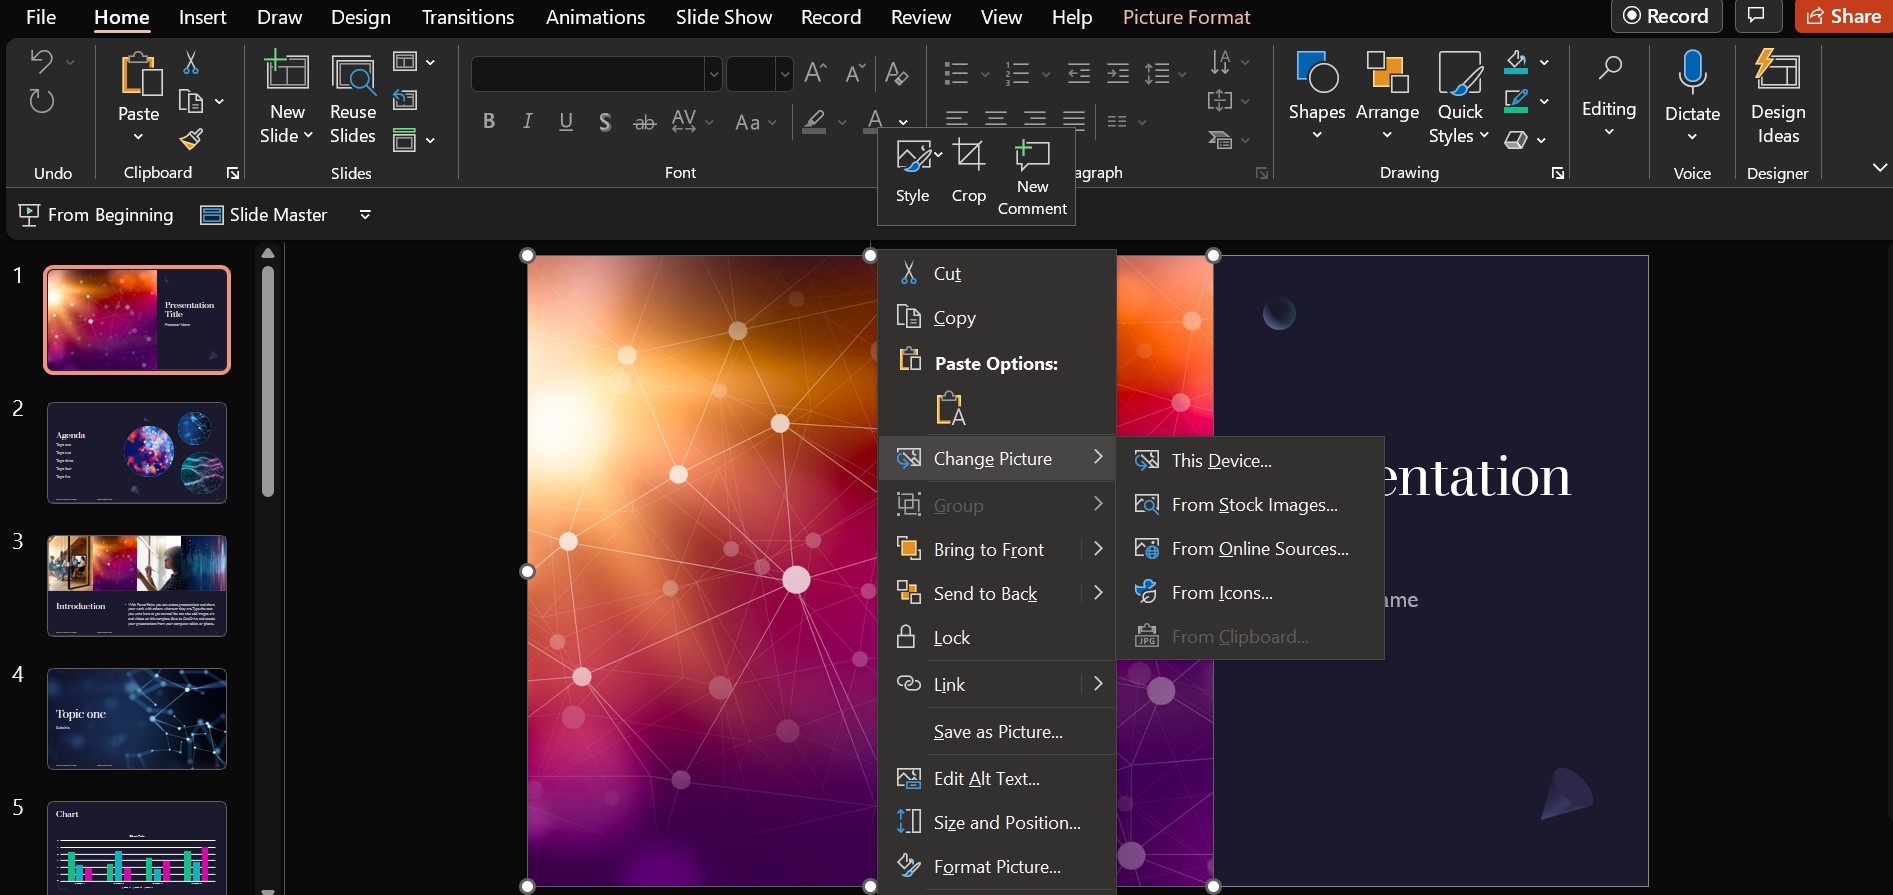
Task: Align text left
Action: 957,121
